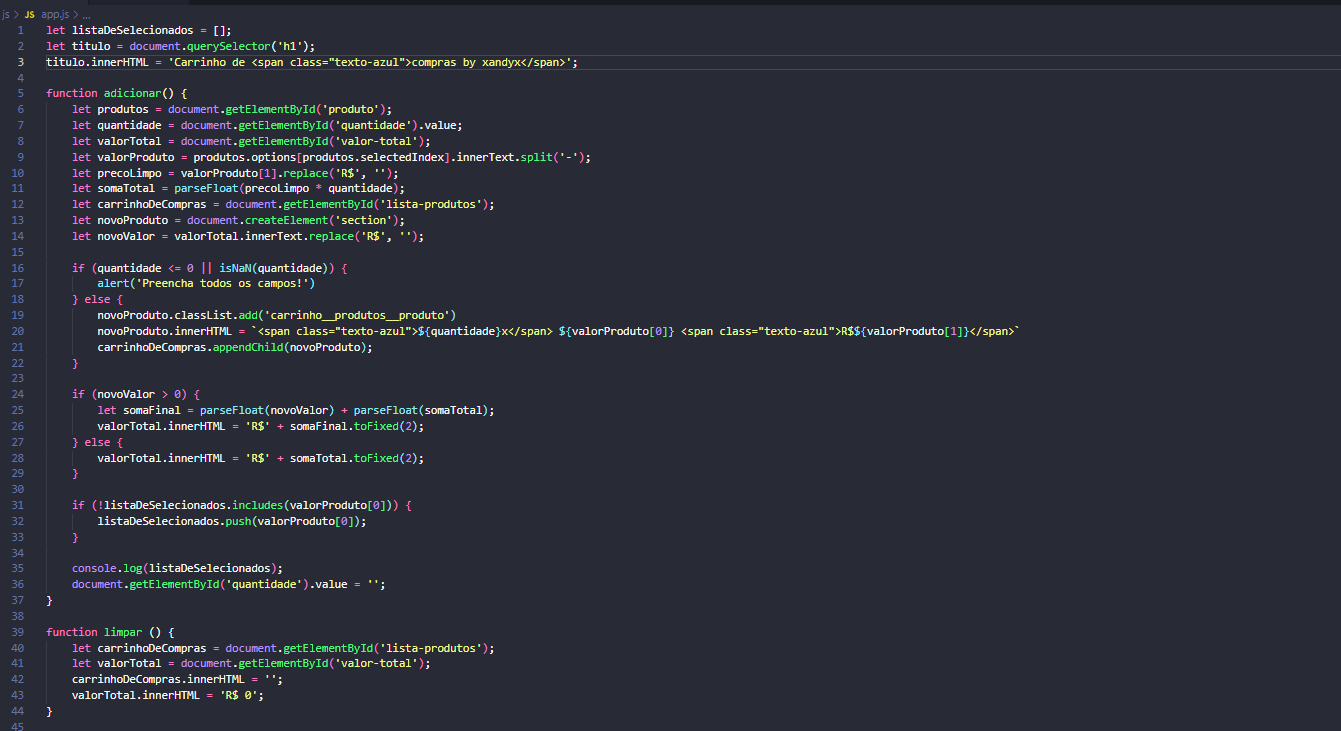Screen dimensions: 1341x731
Task: Click line number 1 in the gutter
Action: (20, 30)
